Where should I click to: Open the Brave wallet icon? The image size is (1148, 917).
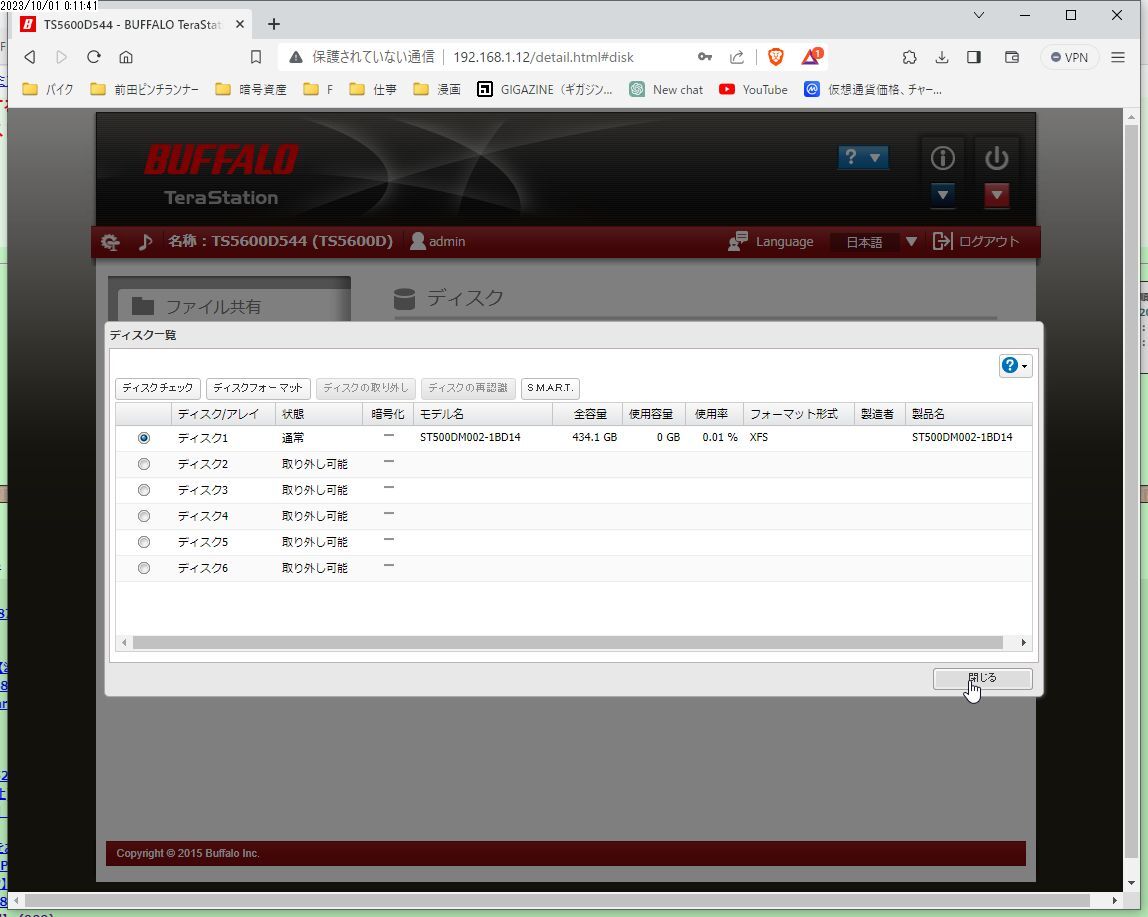pos(1012,57)
